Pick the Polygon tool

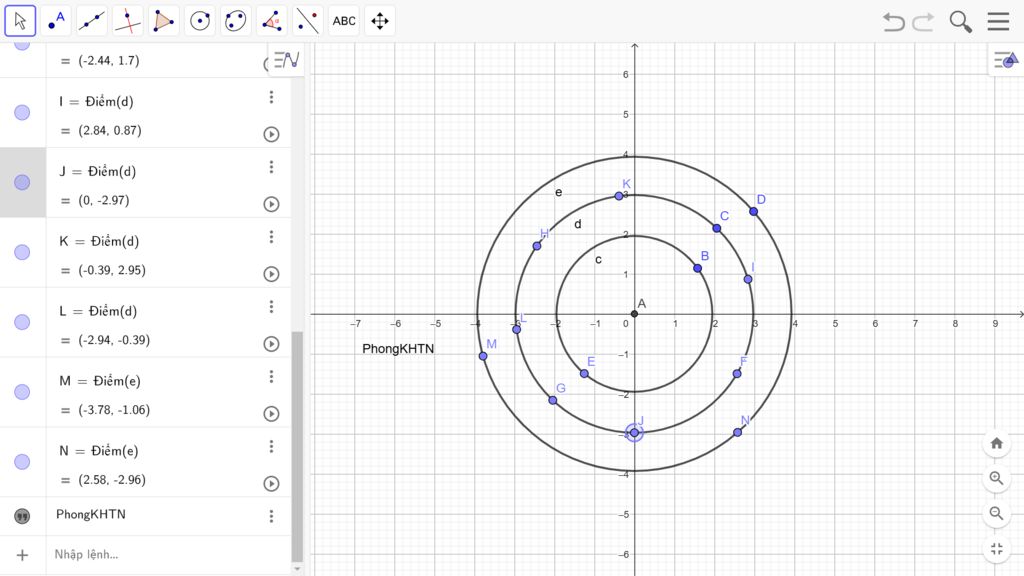tap(164, 20)
